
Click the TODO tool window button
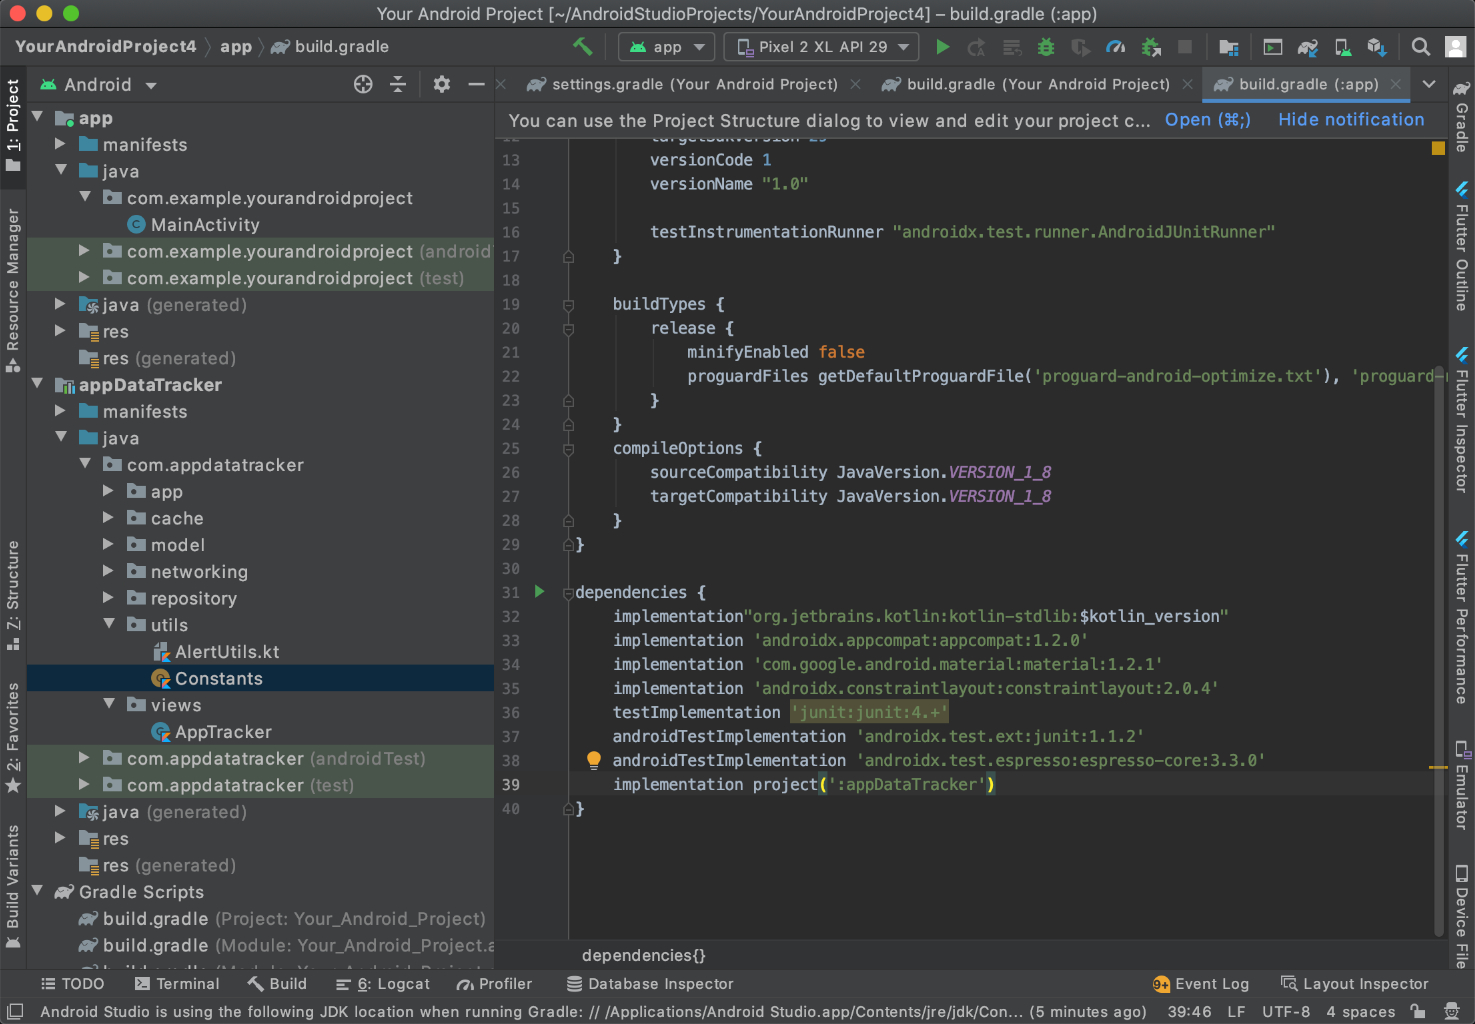coord(72,984)
